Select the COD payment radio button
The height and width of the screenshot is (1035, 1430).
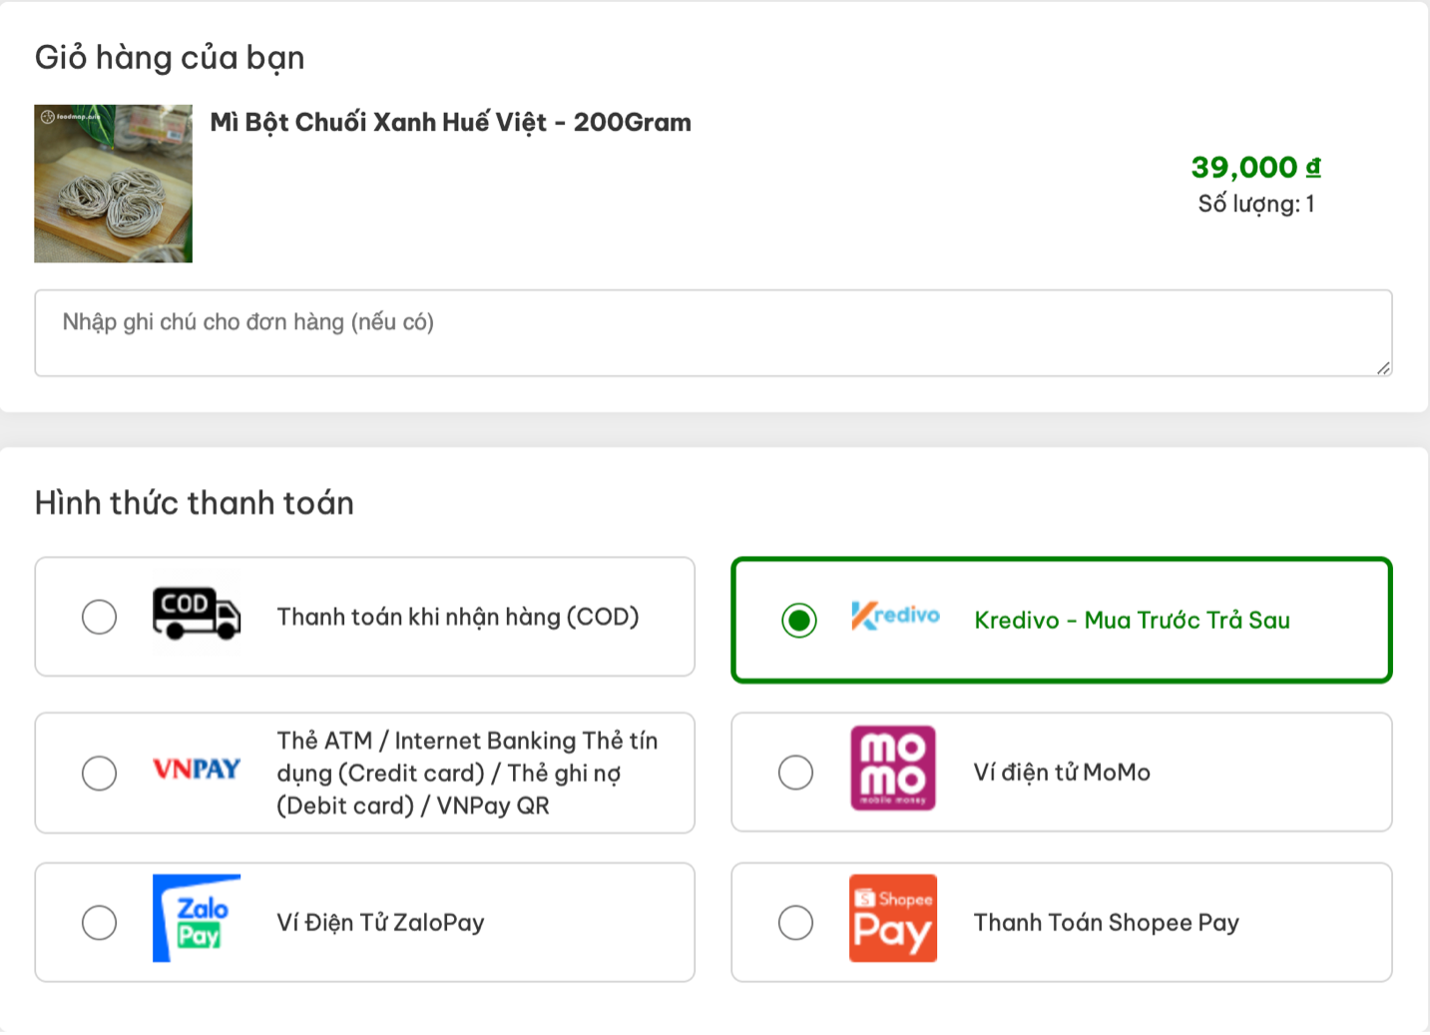click(99, 617)
